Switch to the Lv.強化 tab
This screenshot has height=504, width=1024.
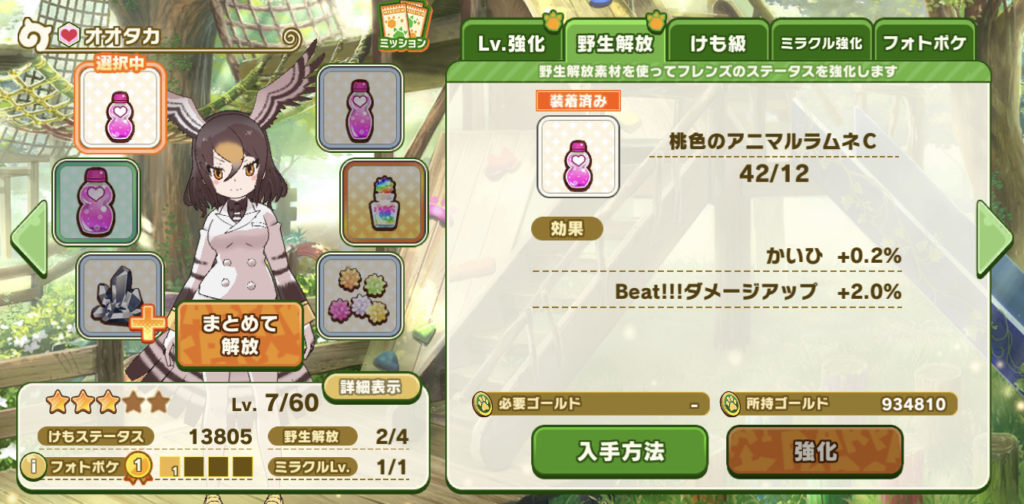click(x=511, y=43)
